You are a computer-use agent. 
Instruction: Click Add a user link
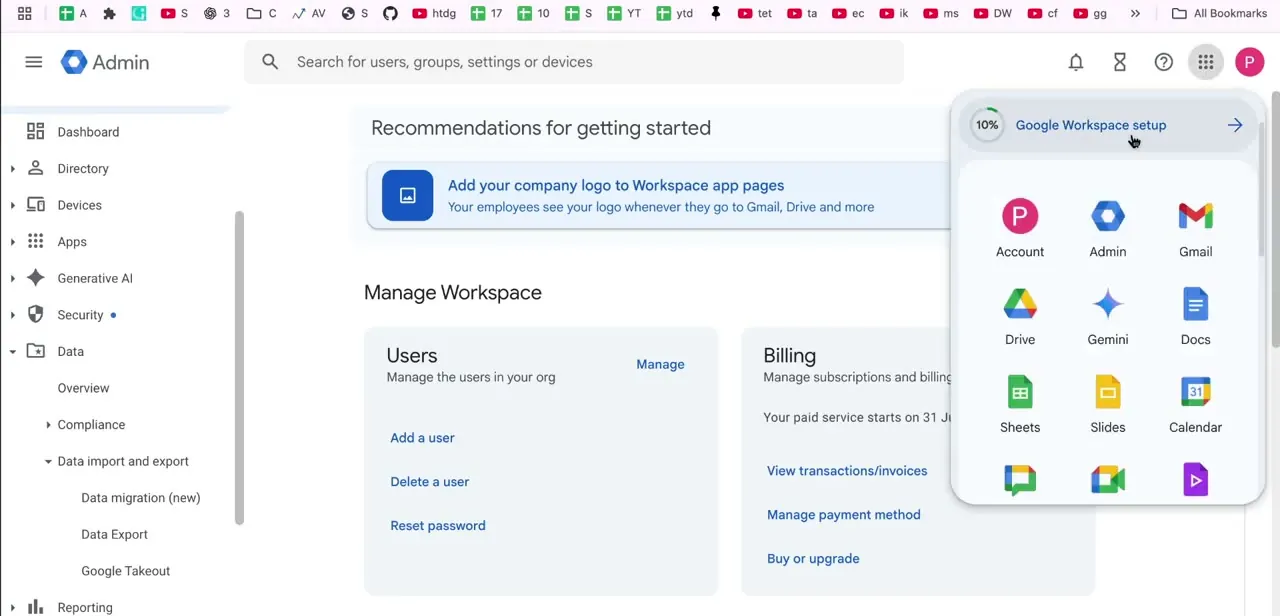[422, 438]
